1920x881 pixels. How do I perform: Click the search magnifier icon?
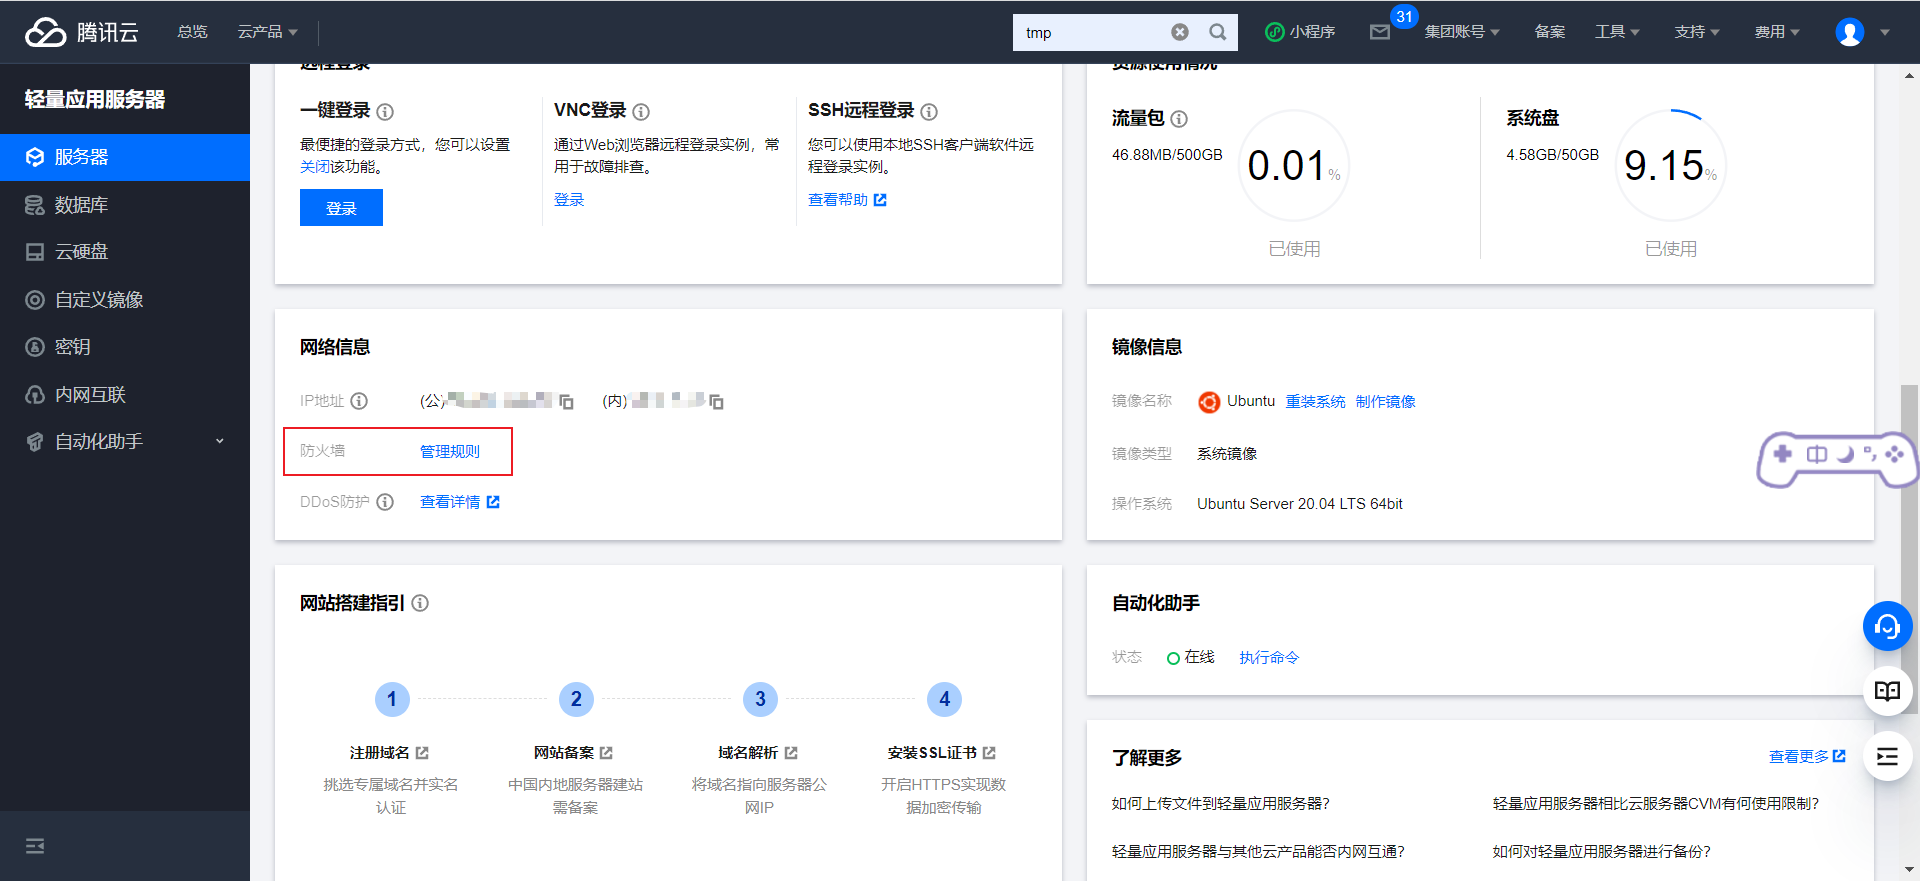coord(1217,32)
